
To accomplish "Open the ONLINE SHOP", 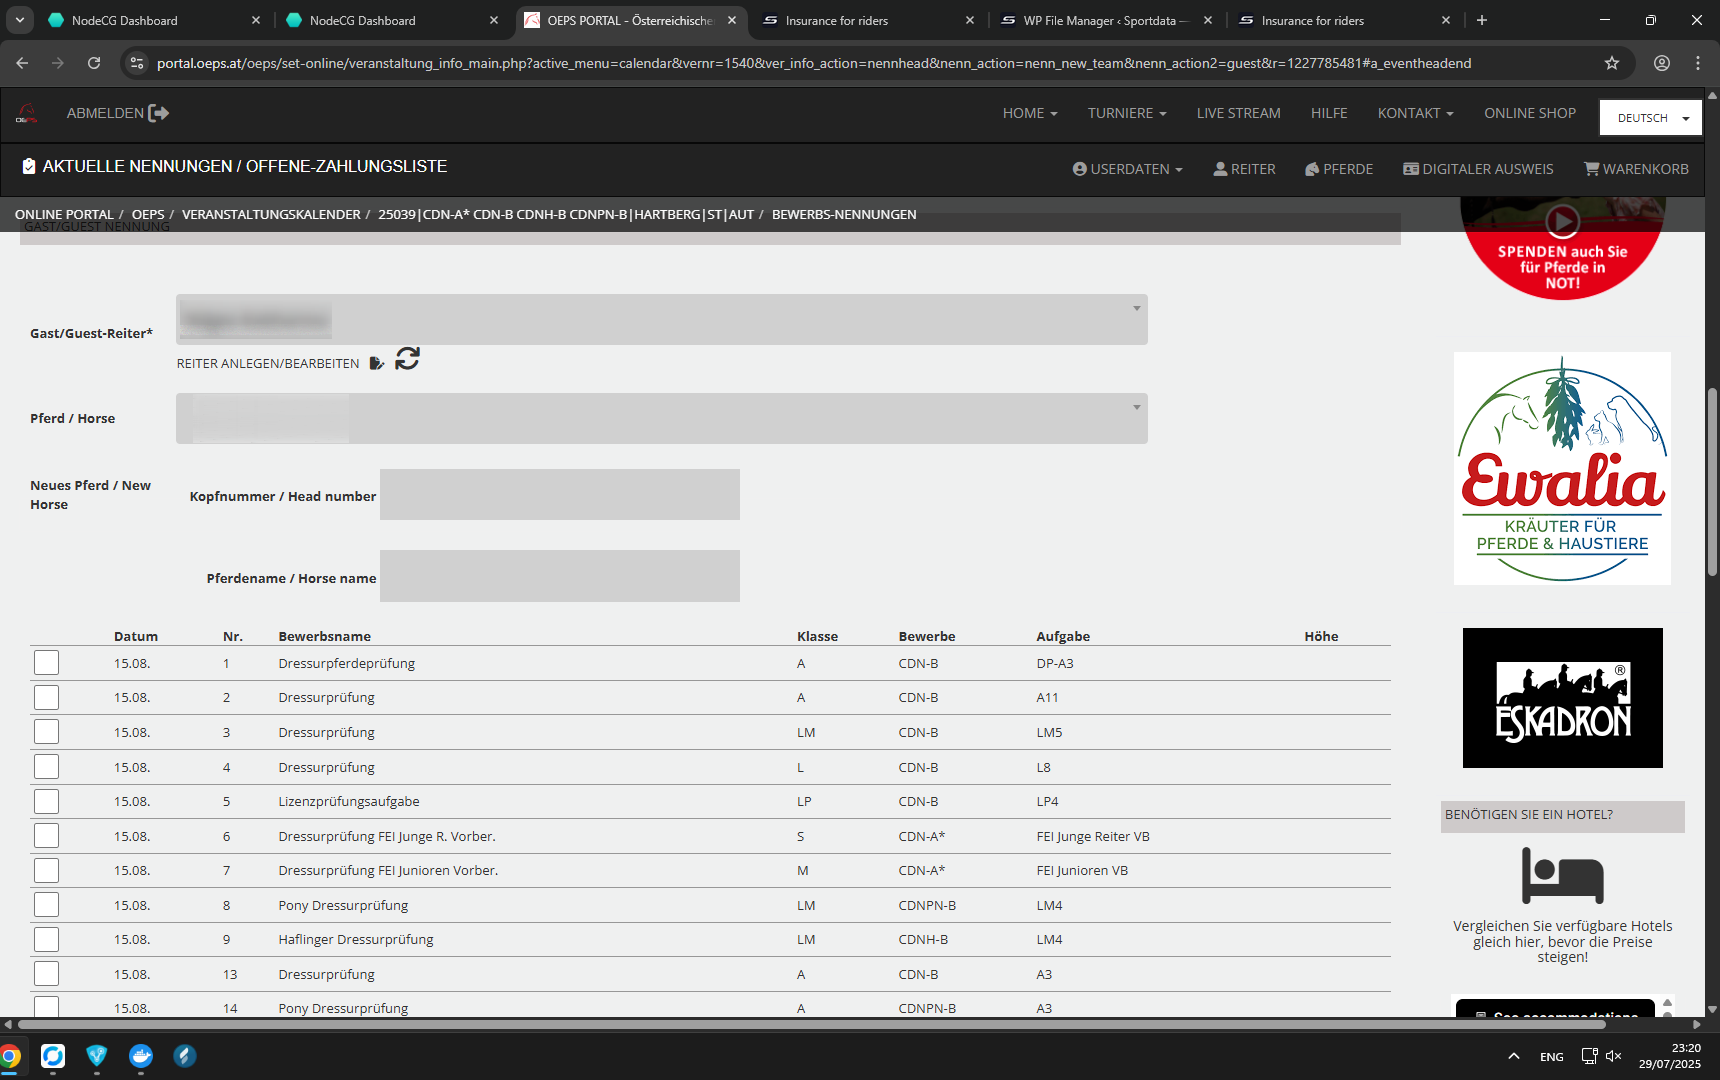I will pyautogui.click(x=1530, y=113).
